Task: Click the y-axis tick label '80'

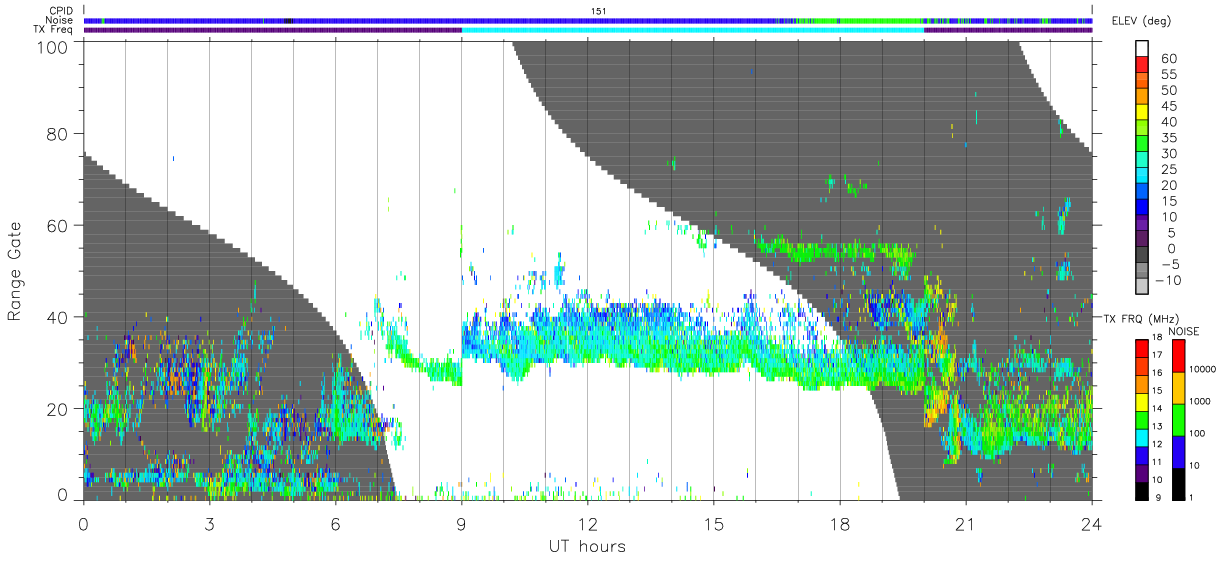Action: (56, 134)
